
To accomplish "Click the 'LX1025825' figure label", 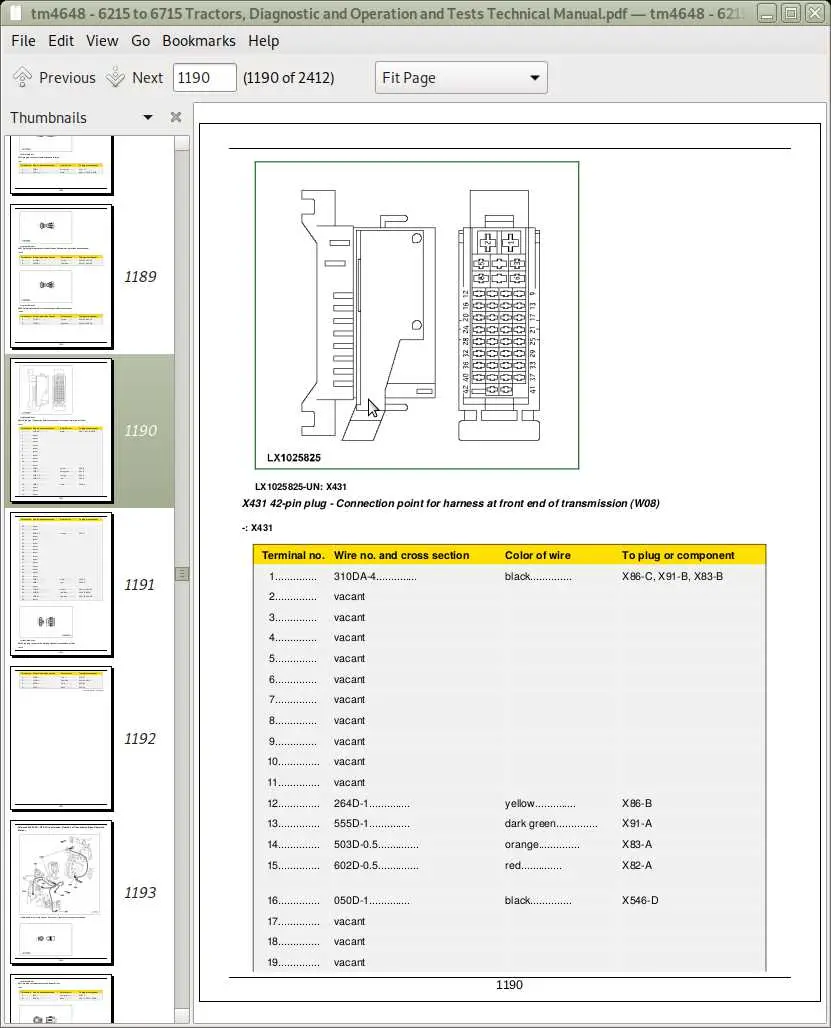I will 294,458.
